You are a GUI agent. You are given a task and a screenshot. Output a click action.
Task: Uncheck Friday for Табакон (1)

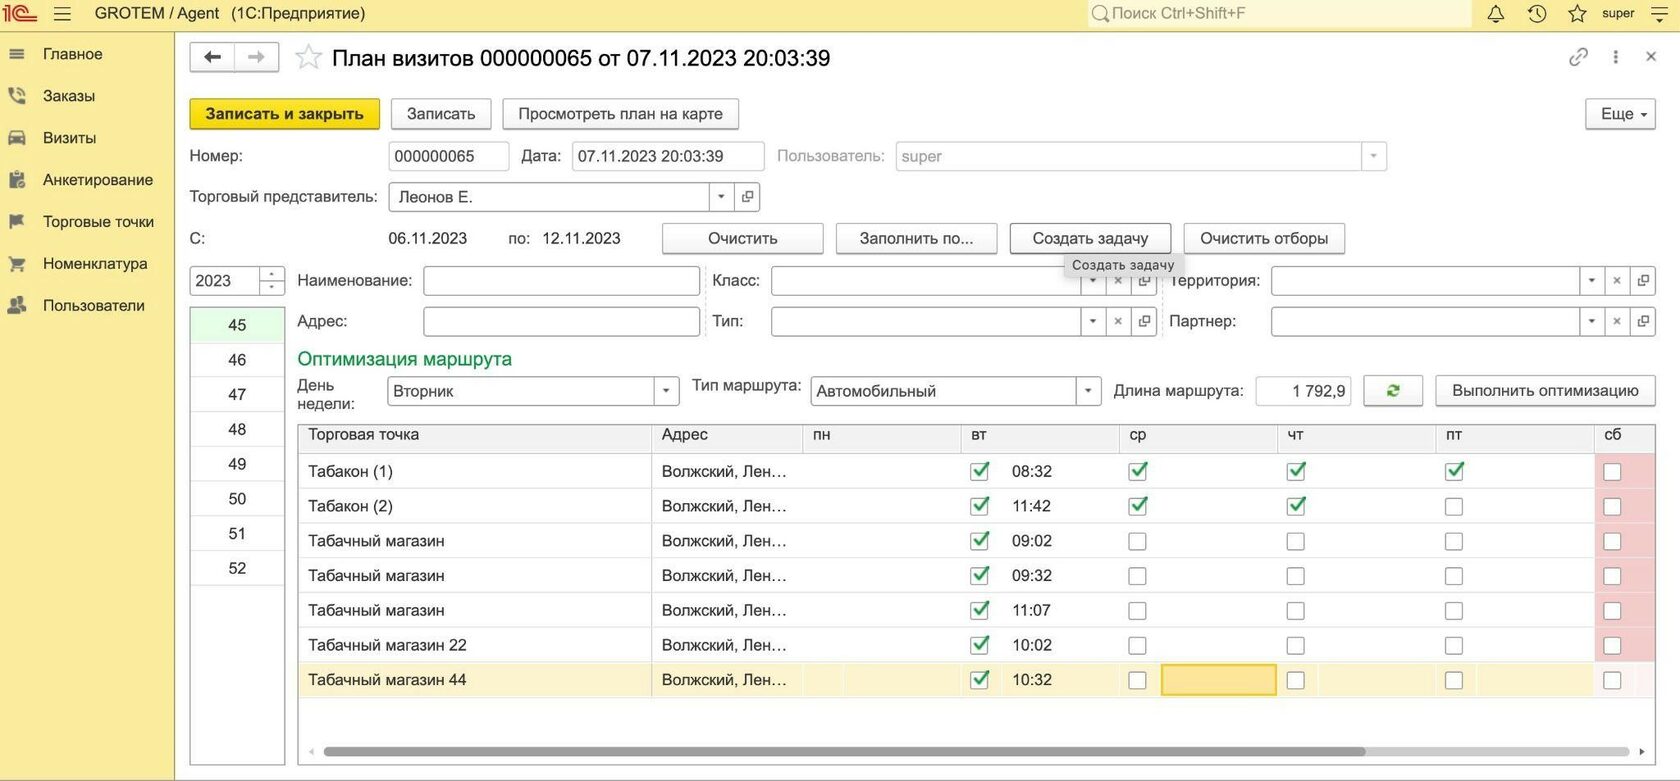tap(1454, 471)
